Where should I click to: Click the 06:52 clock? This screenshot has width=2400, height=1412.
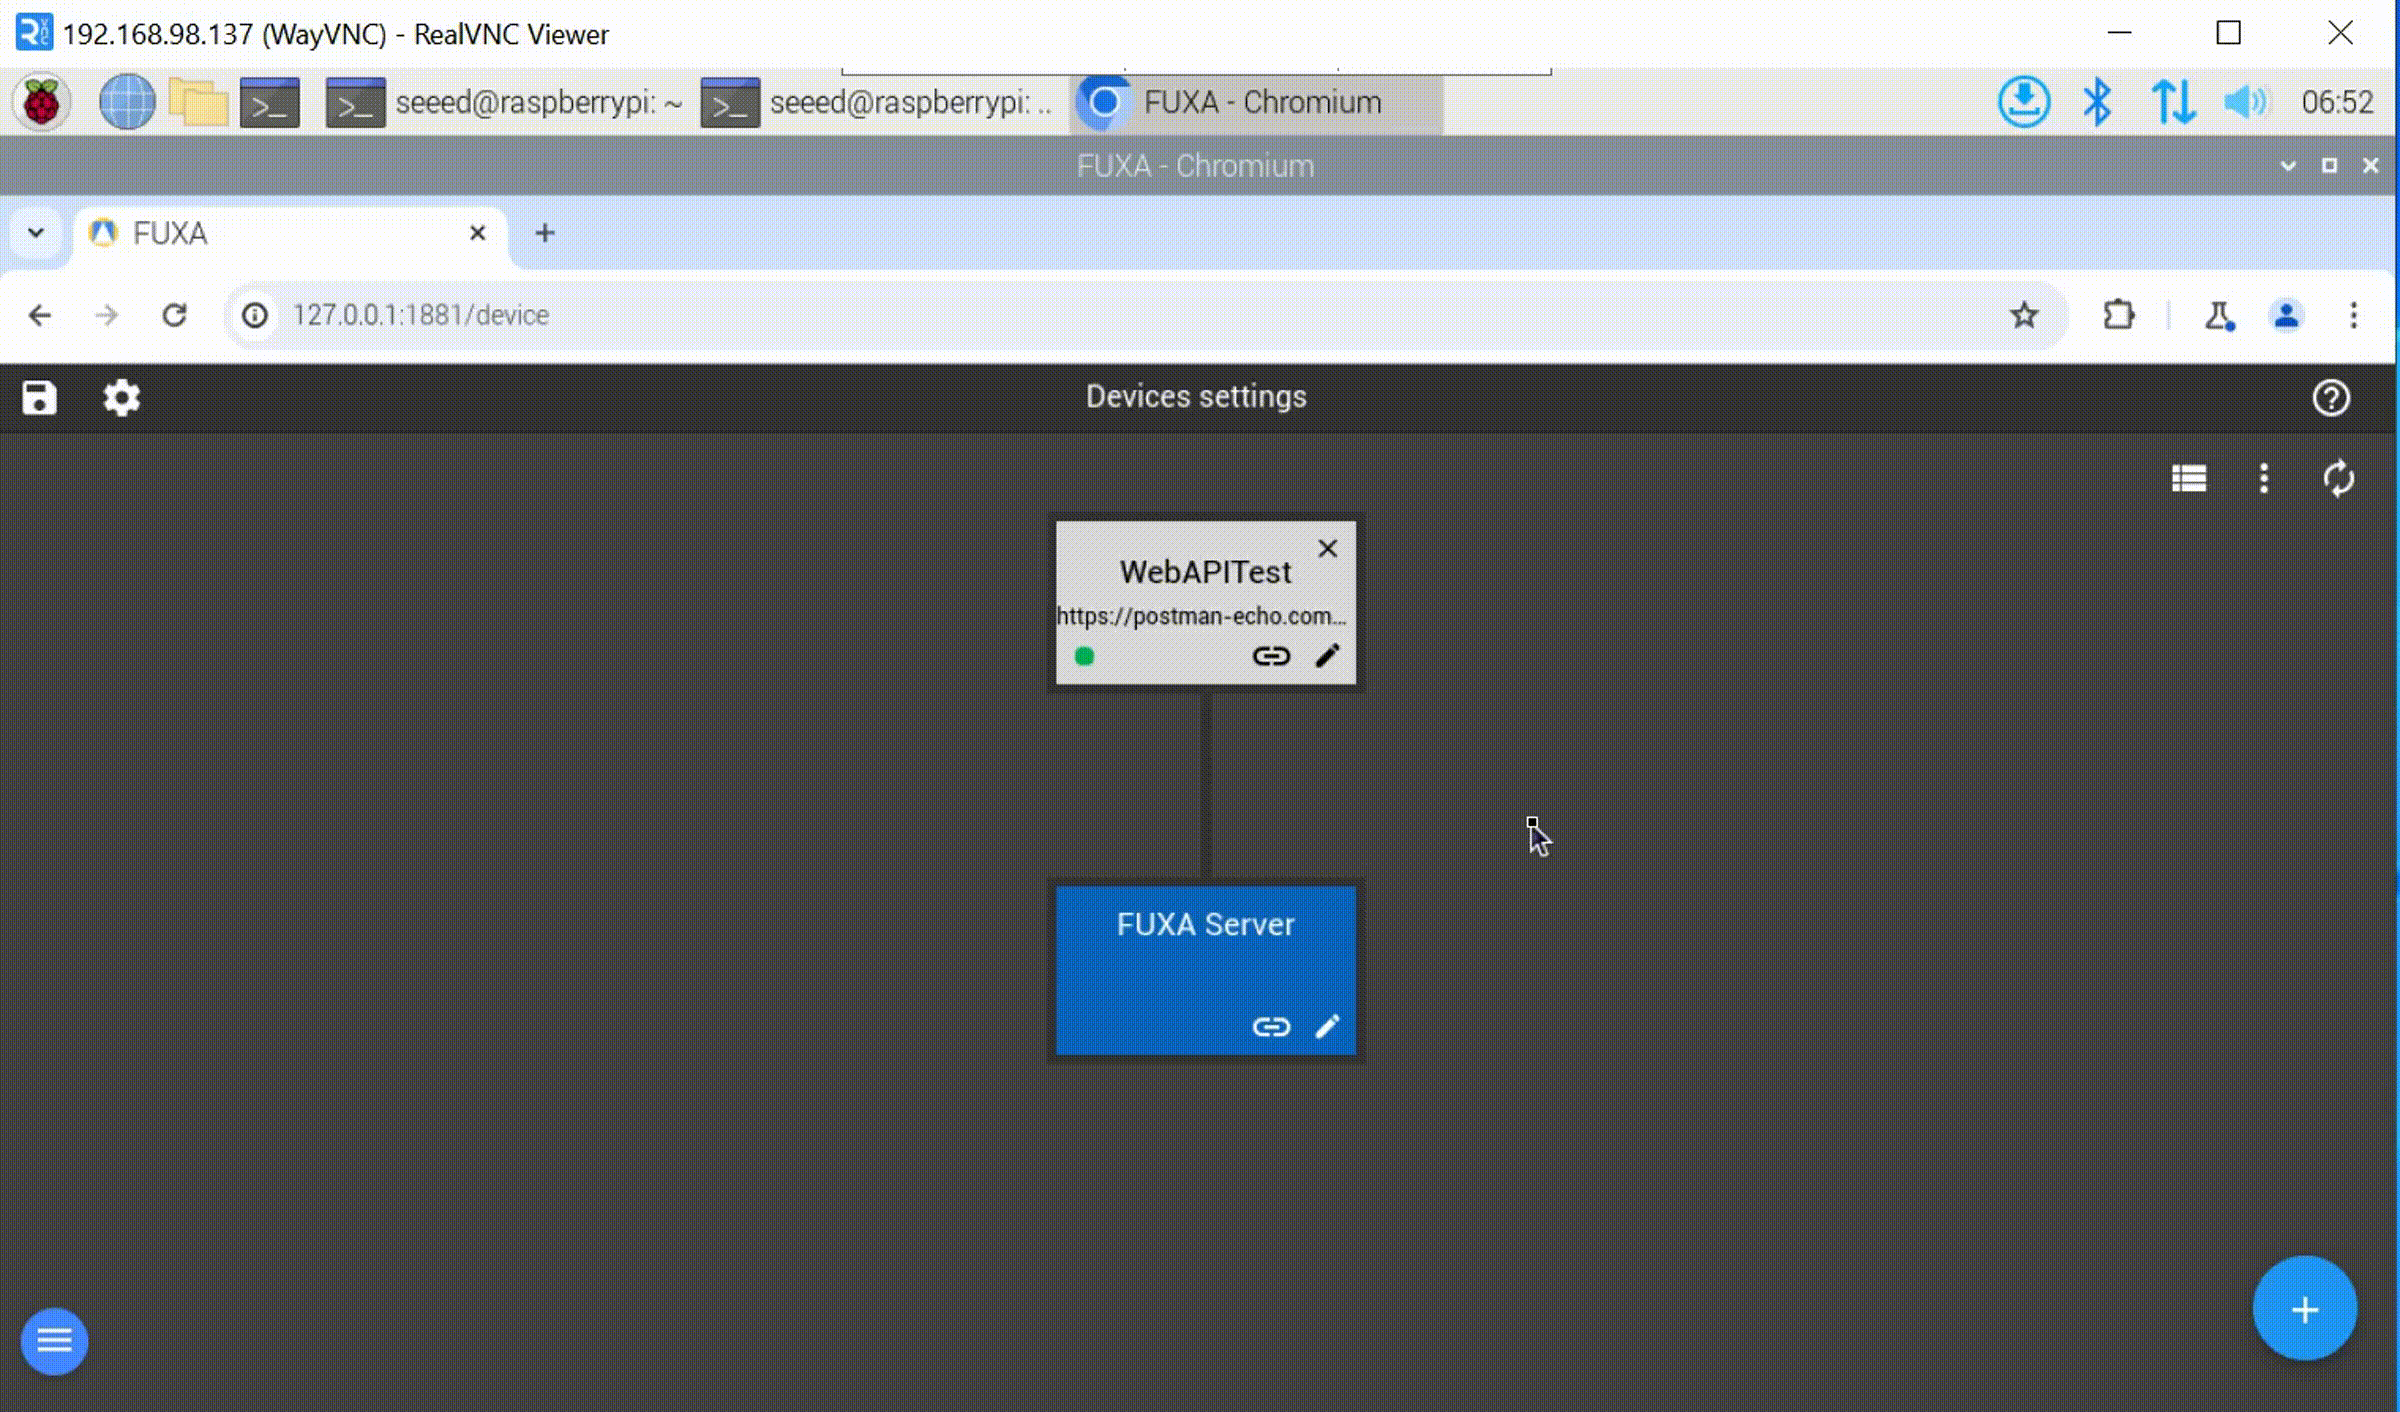tap(2337, 102)
